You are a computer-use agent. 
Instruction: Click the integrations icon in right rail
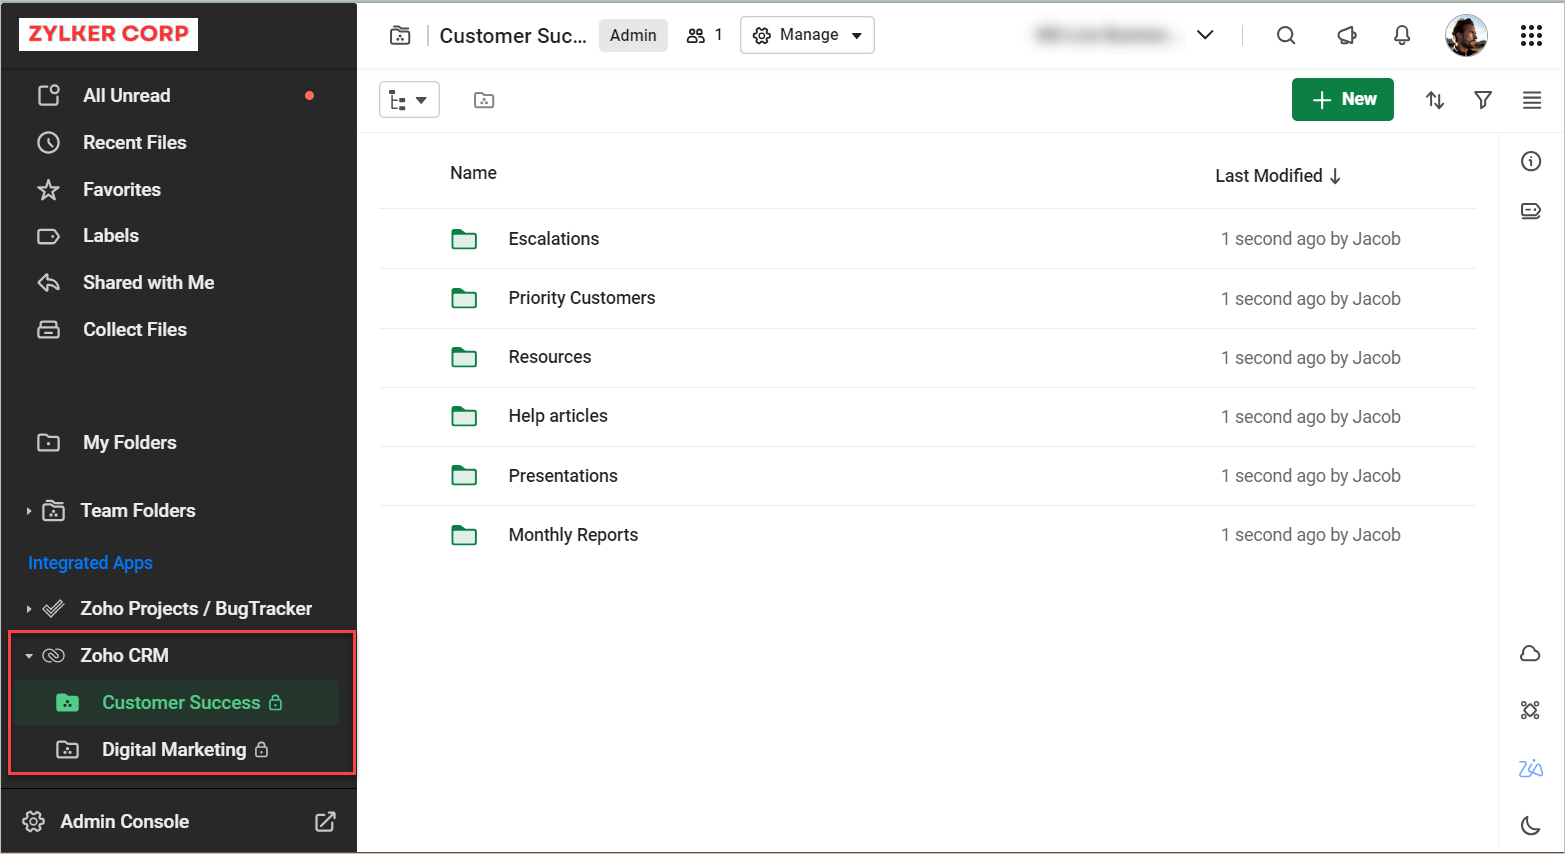(1530, 710)
